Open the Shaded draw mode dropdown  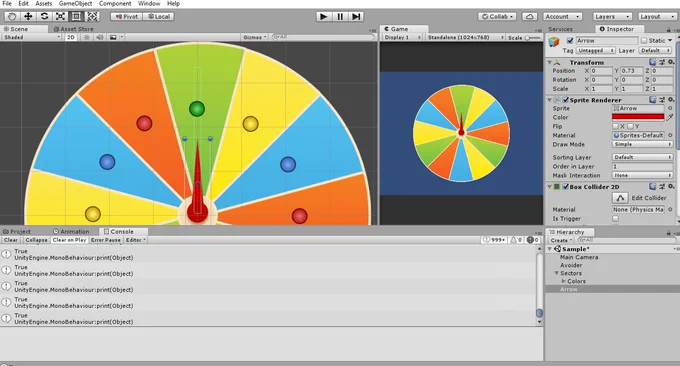click(32, 37)
